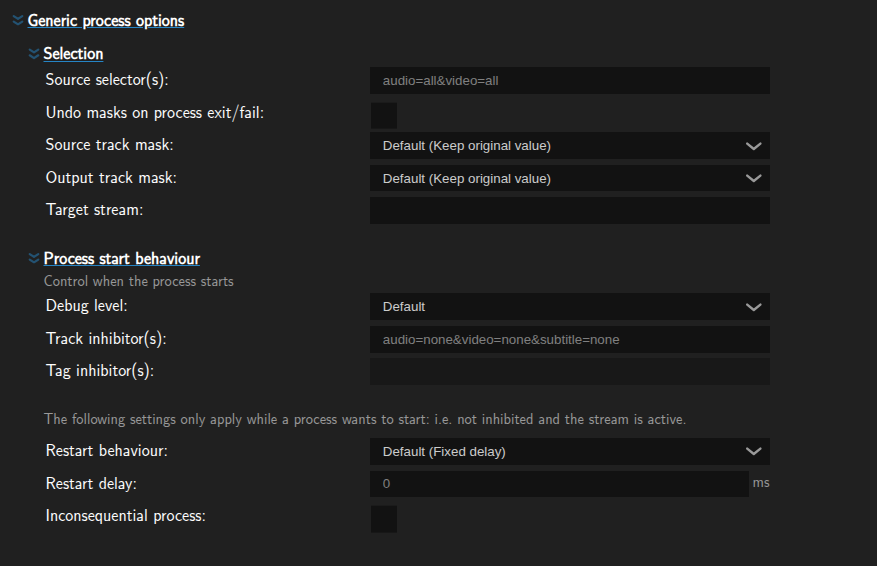Open Debug level dropdown arrow
This screenshot has width=877, height=566.
(753, 307)
